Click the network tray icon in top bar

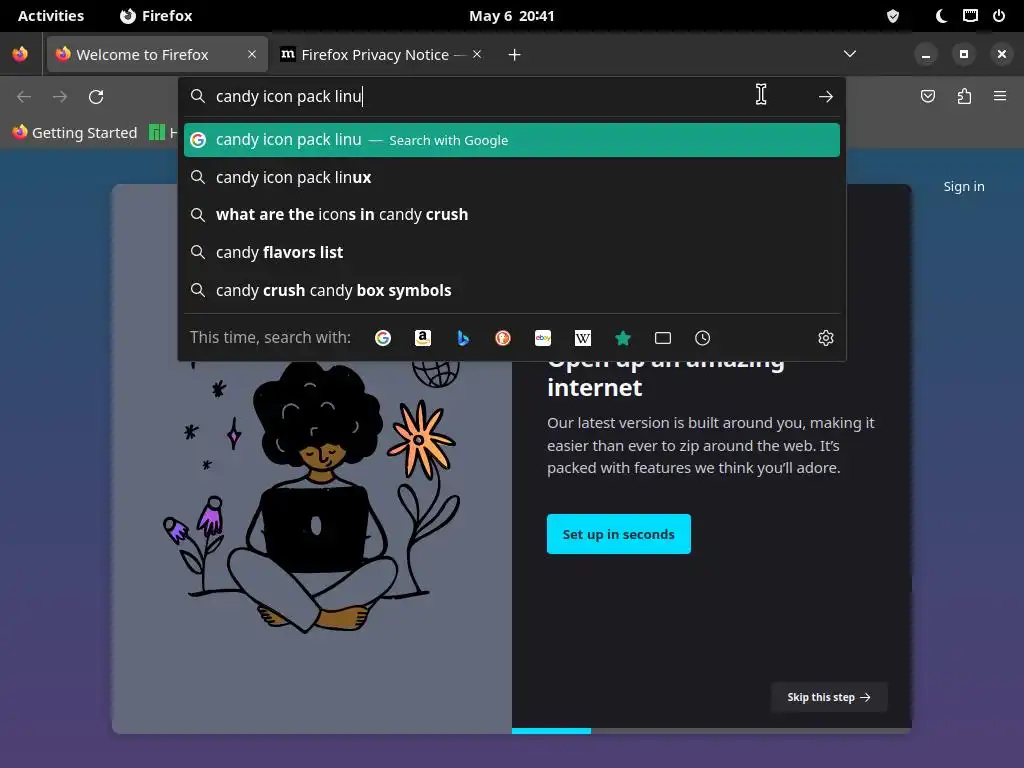pyautogui.click(x=970, y=16)
